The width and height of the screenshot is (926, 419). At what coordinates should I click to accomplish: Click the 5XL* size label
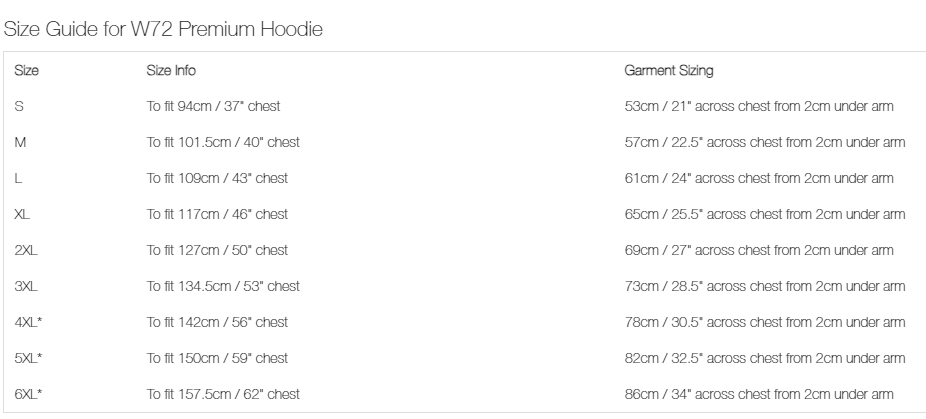point(28,359)
